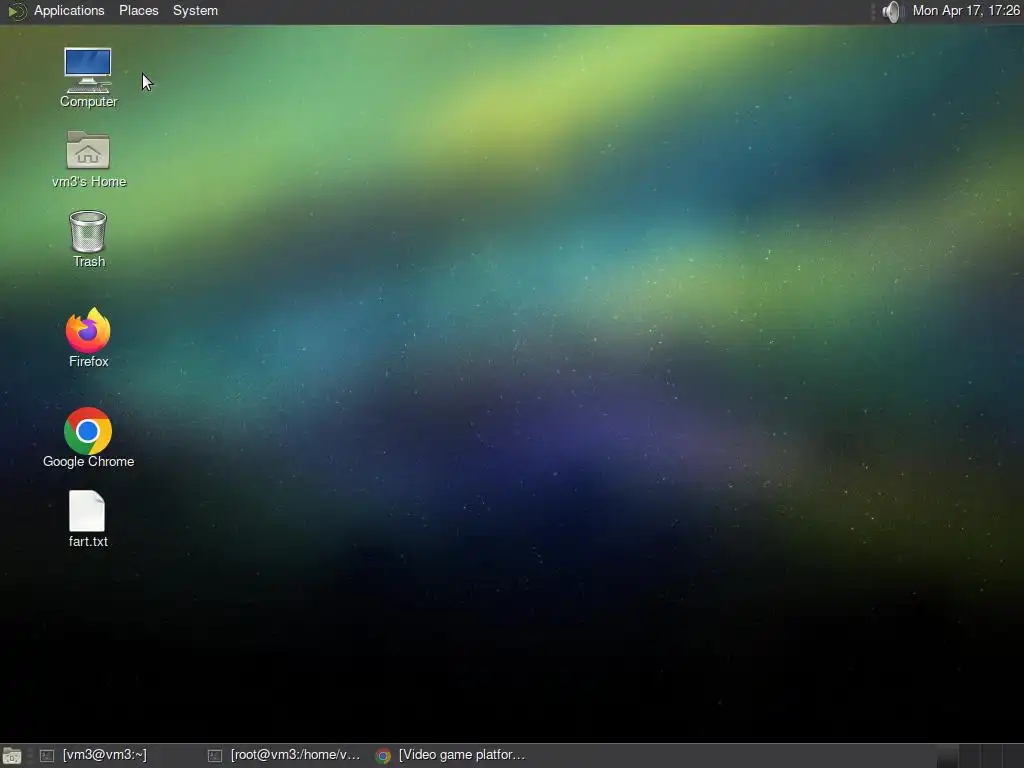Select the Firefox desktop icon

[88, 330]
